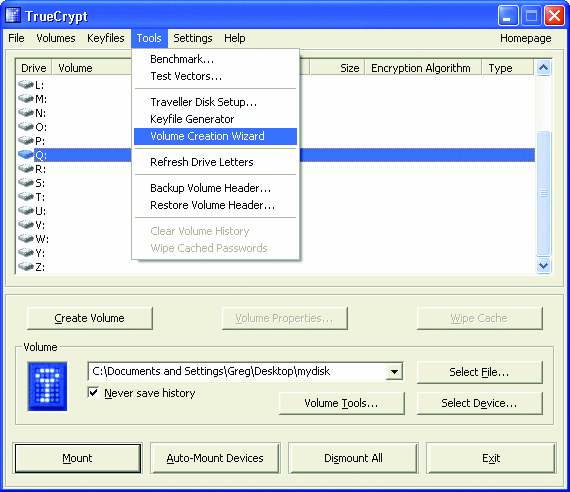
Task: Open the Keyfiles menu
Action: pos(106,38)
